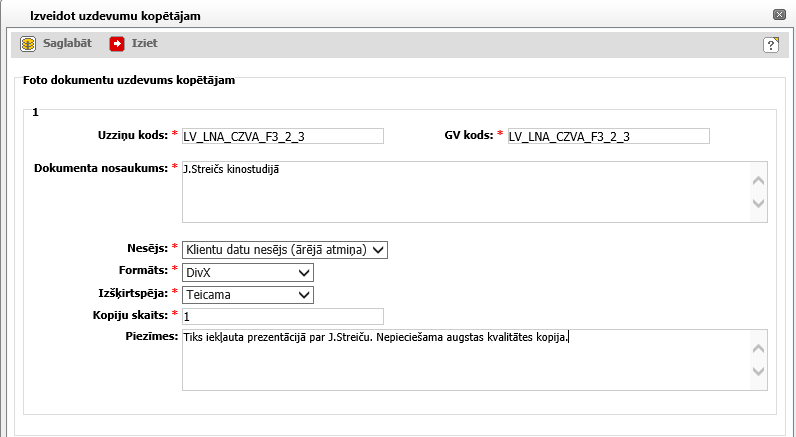Close the Izveidot uzdevumu kopētājam dialog
This screenshot has width=796, height=437.
coord(778,15)
